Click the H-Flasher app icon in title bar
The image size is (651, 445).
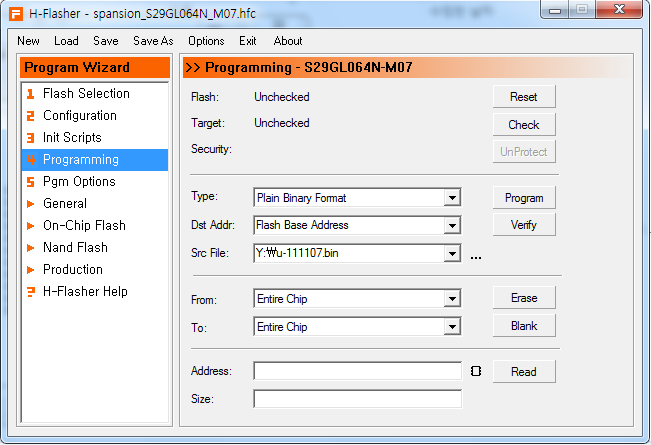[16, 14]
